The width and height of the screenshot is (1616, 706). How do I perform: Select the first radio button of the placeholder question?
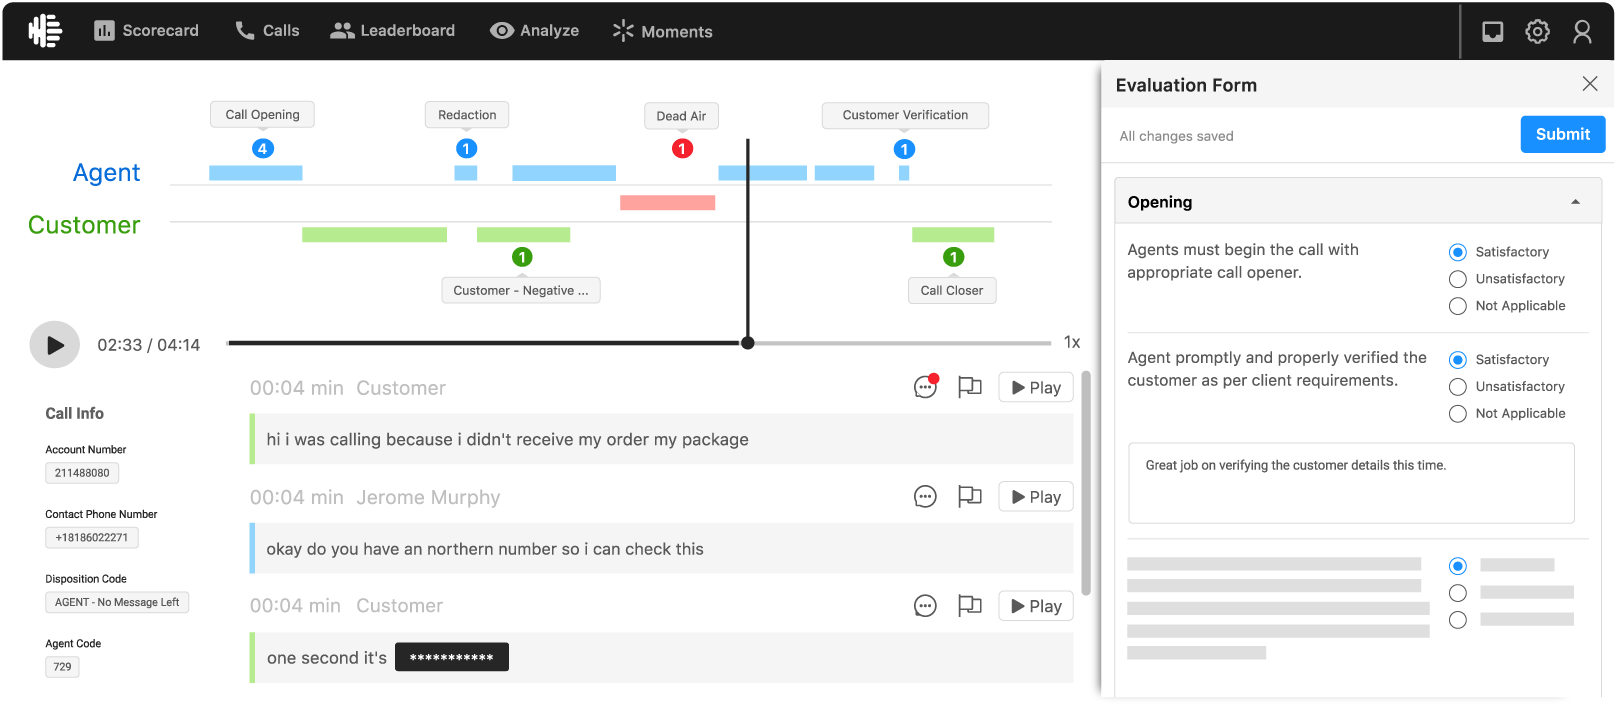pyautogui.click(x=1458, y=566)
